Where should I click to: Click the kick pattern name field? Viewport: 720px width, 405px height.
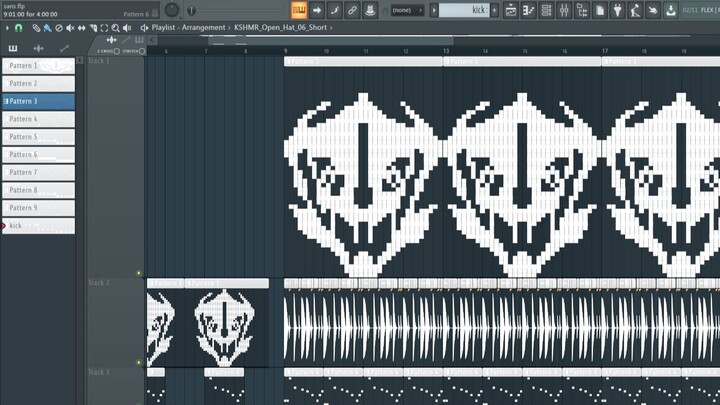(x=464, y=10)
